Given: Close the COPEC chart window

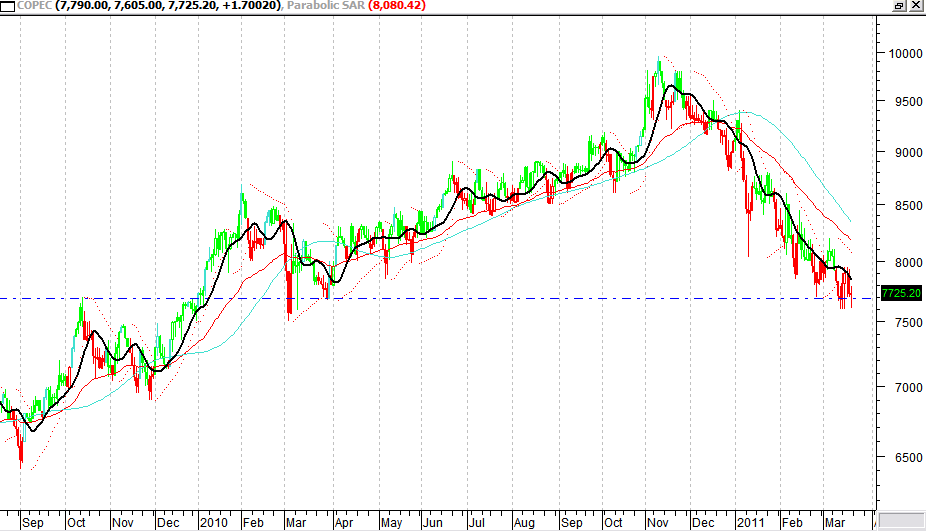Looking at the screenshot, I should coord(917,5).
